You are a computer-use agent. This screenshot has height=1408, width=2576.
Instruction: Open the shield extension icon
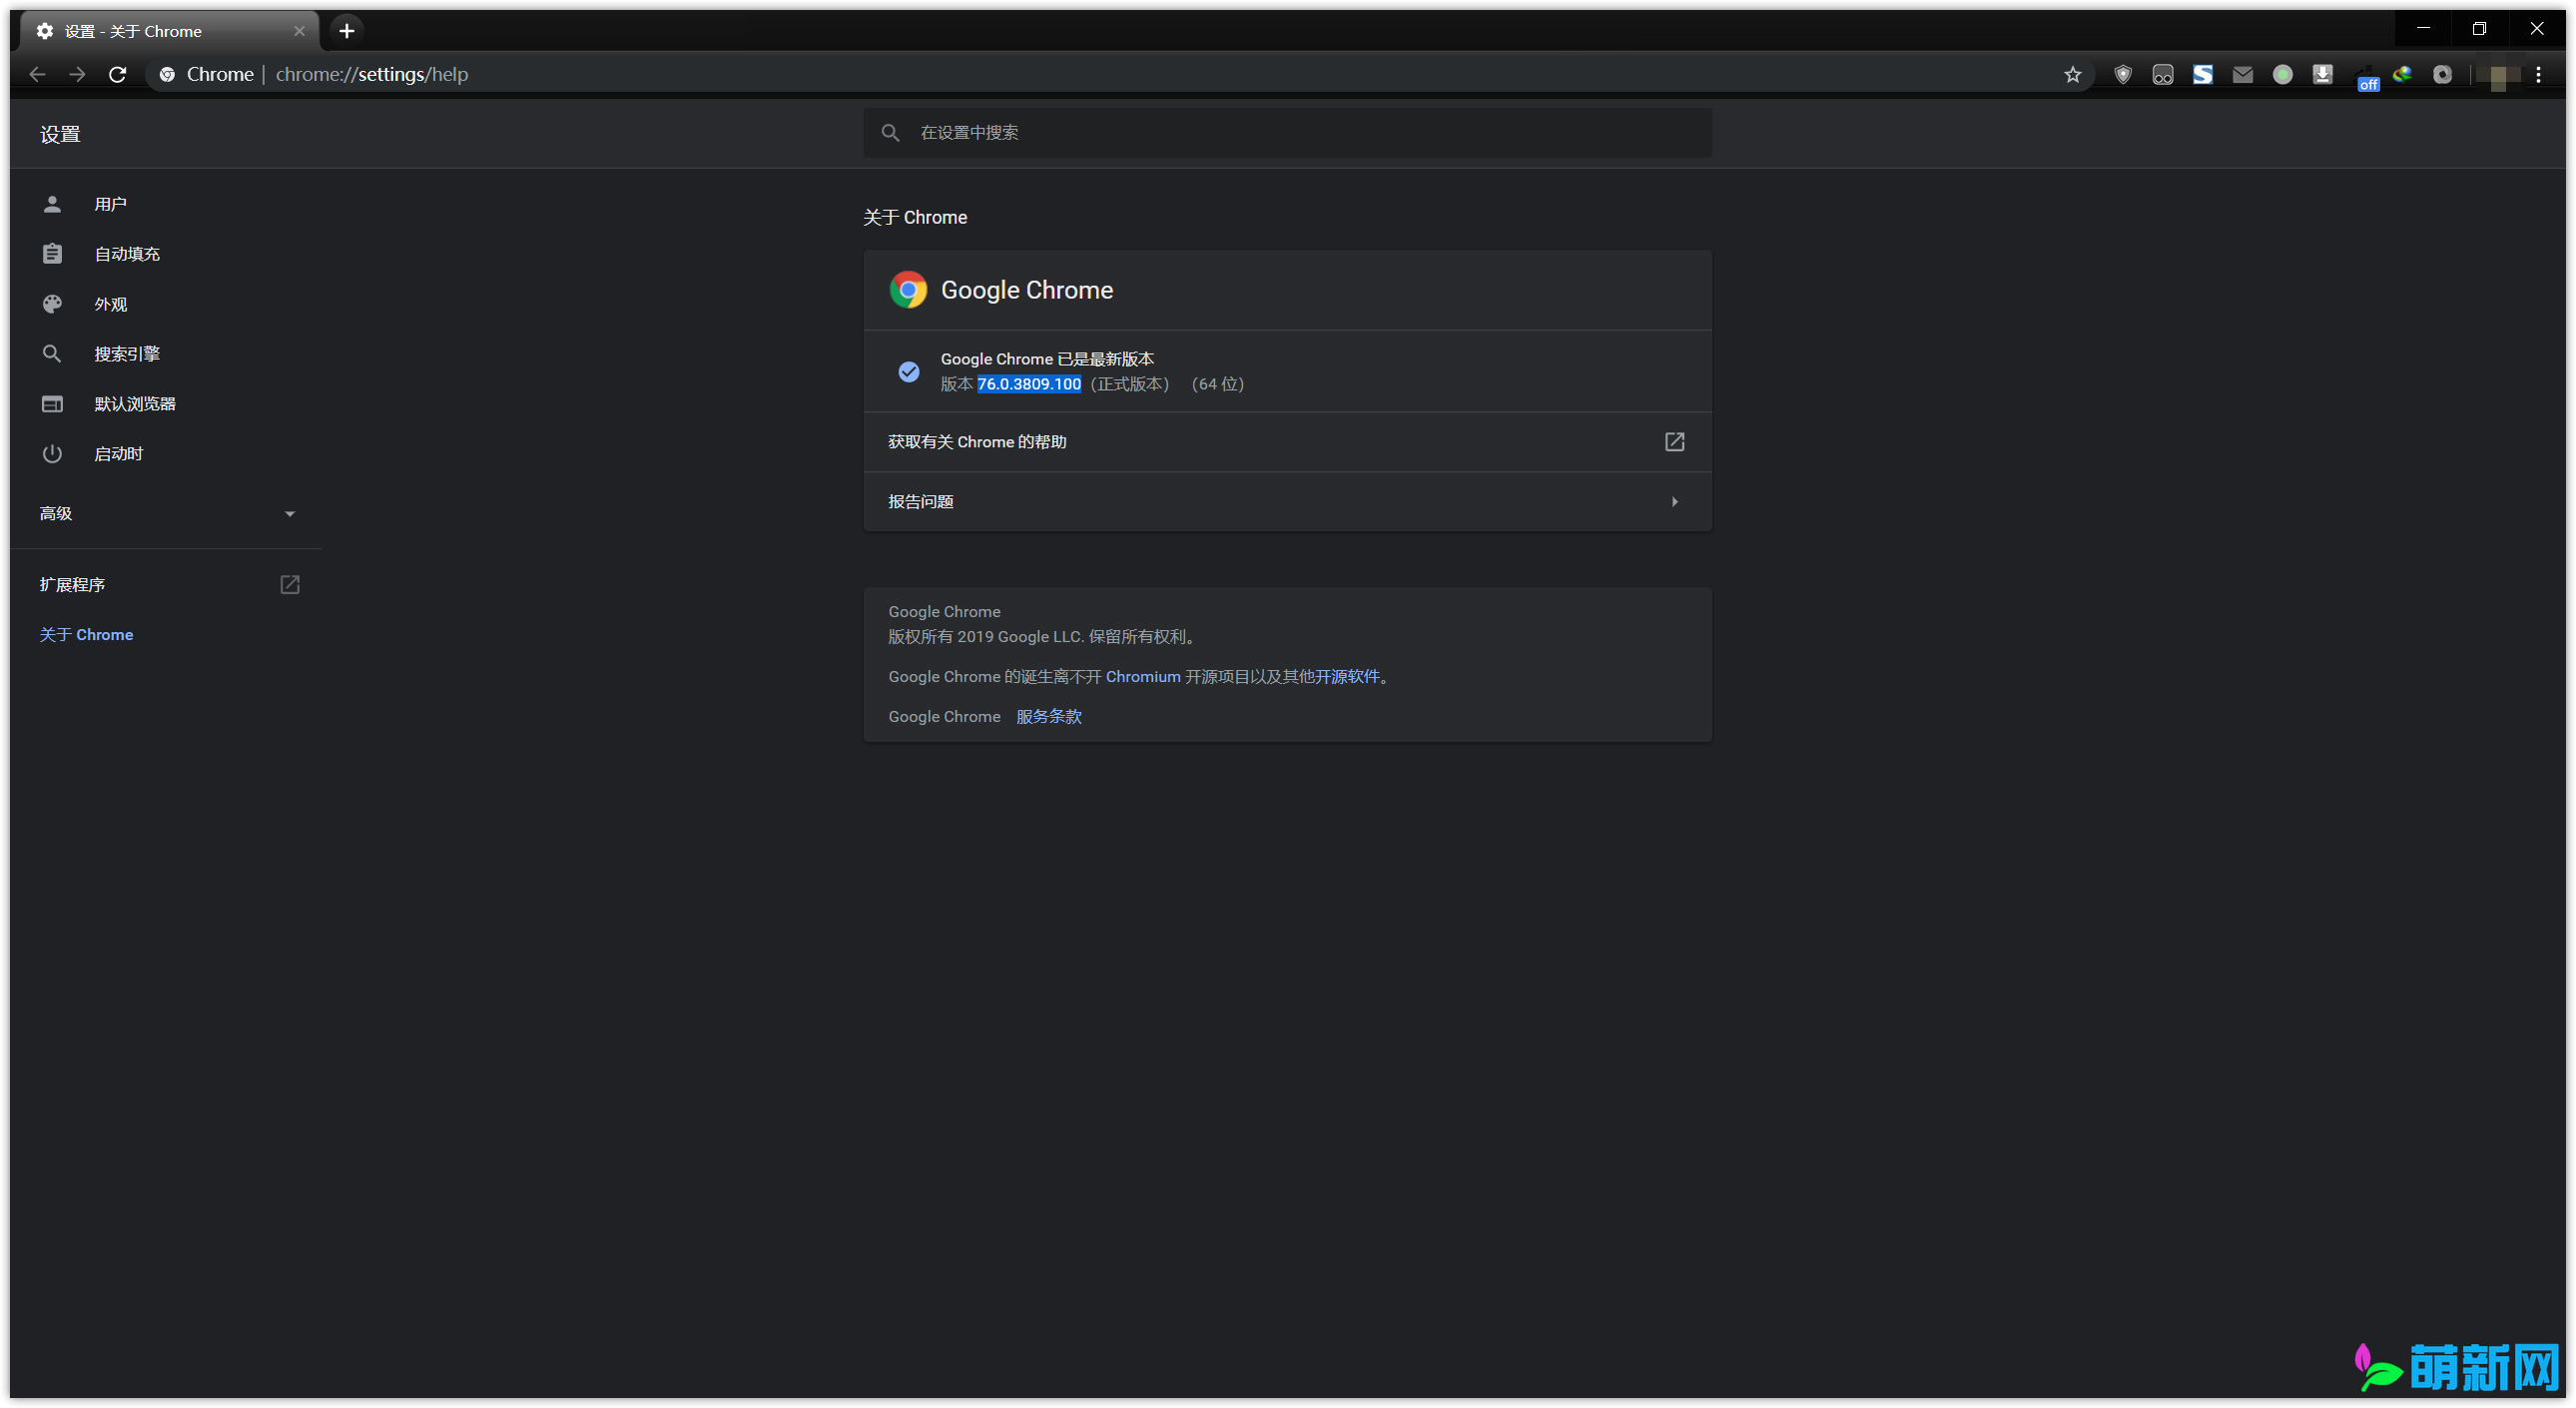(x=2122, y=74)
